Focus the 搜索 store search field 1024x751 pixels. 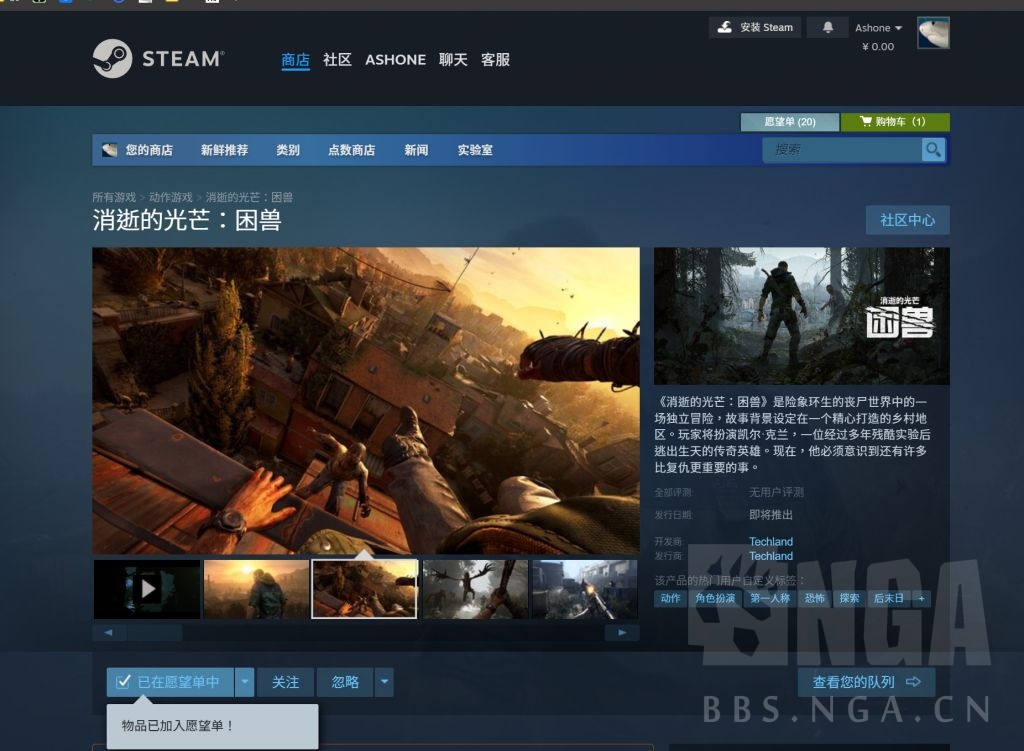click(x=842, y=150)
